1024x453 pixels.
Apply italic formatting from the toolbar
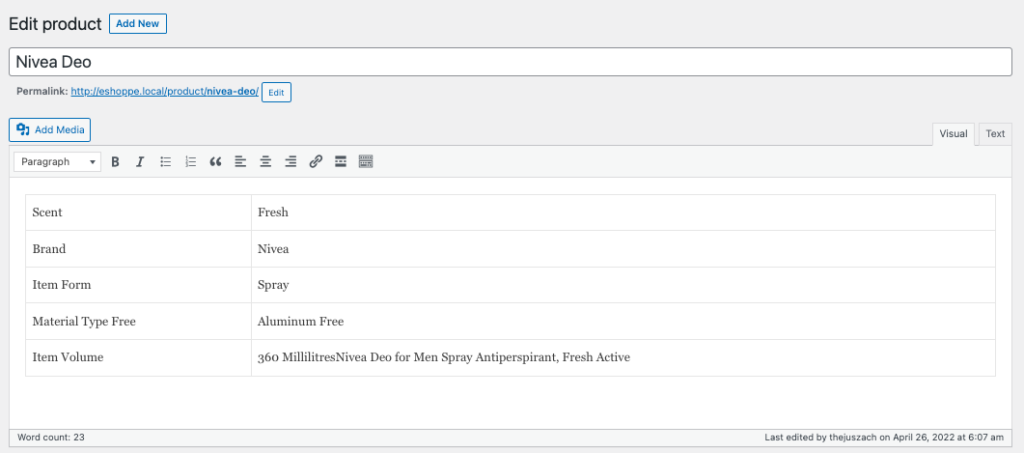(140, 161)
